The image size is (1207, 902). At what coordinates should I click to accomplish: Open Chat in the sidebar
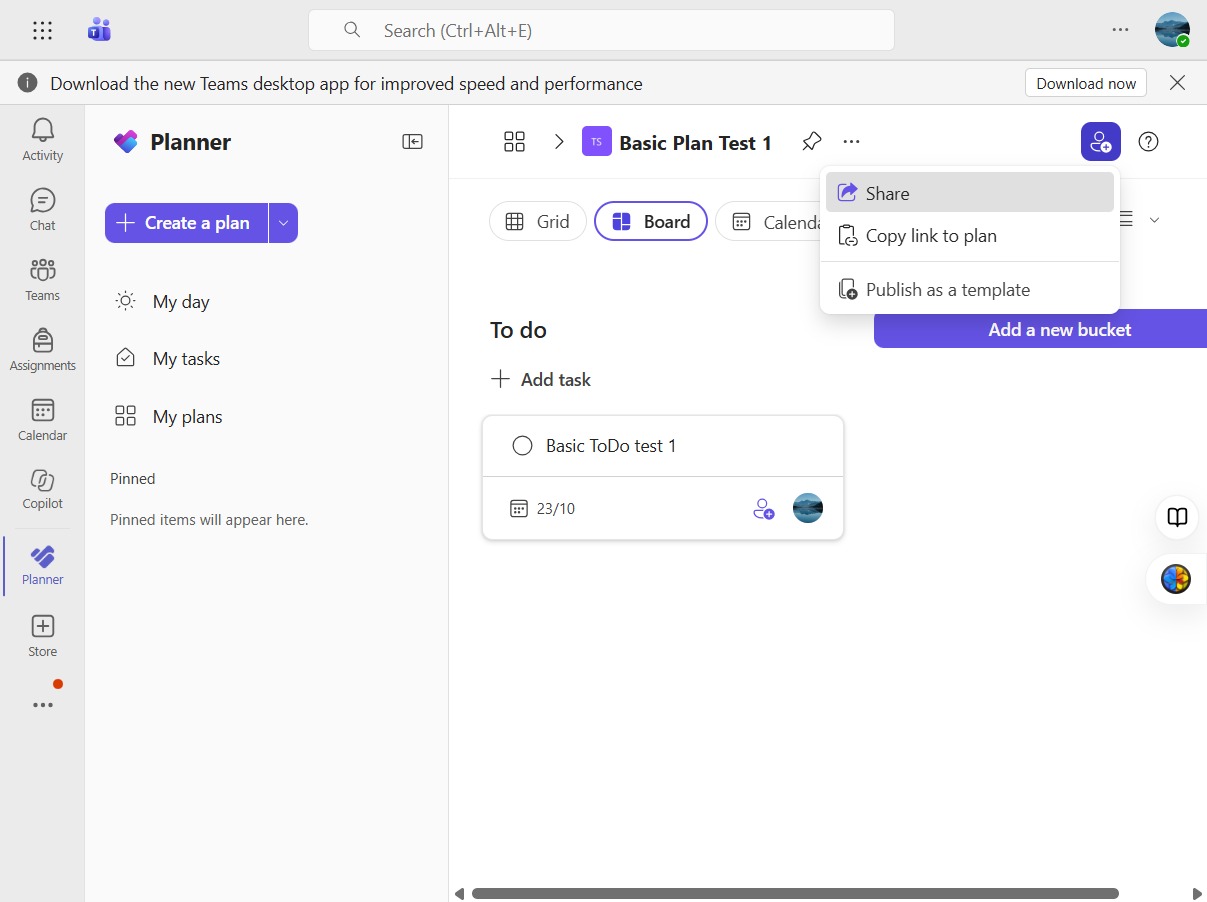pos(42,209)
